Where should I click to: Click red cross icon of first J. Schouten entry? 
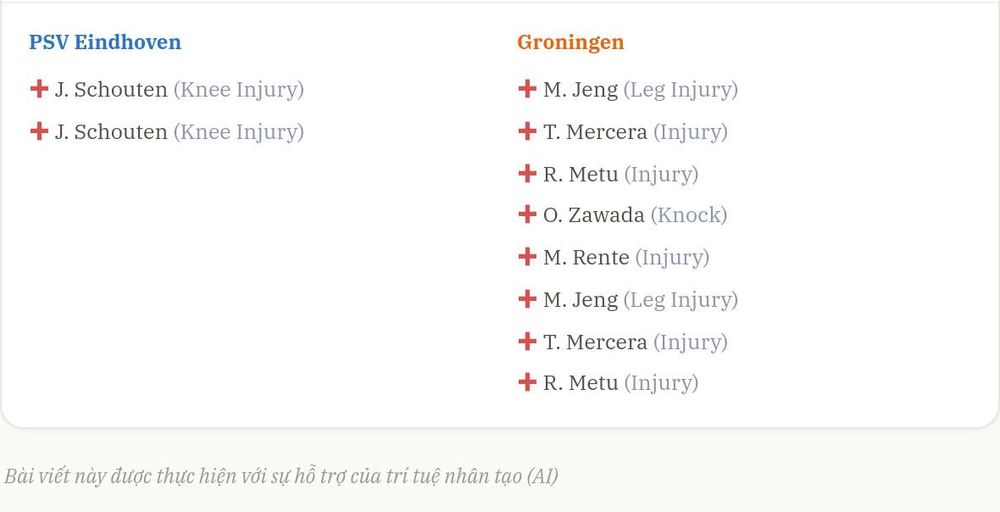pyautogui.click(x=39, y=89)
